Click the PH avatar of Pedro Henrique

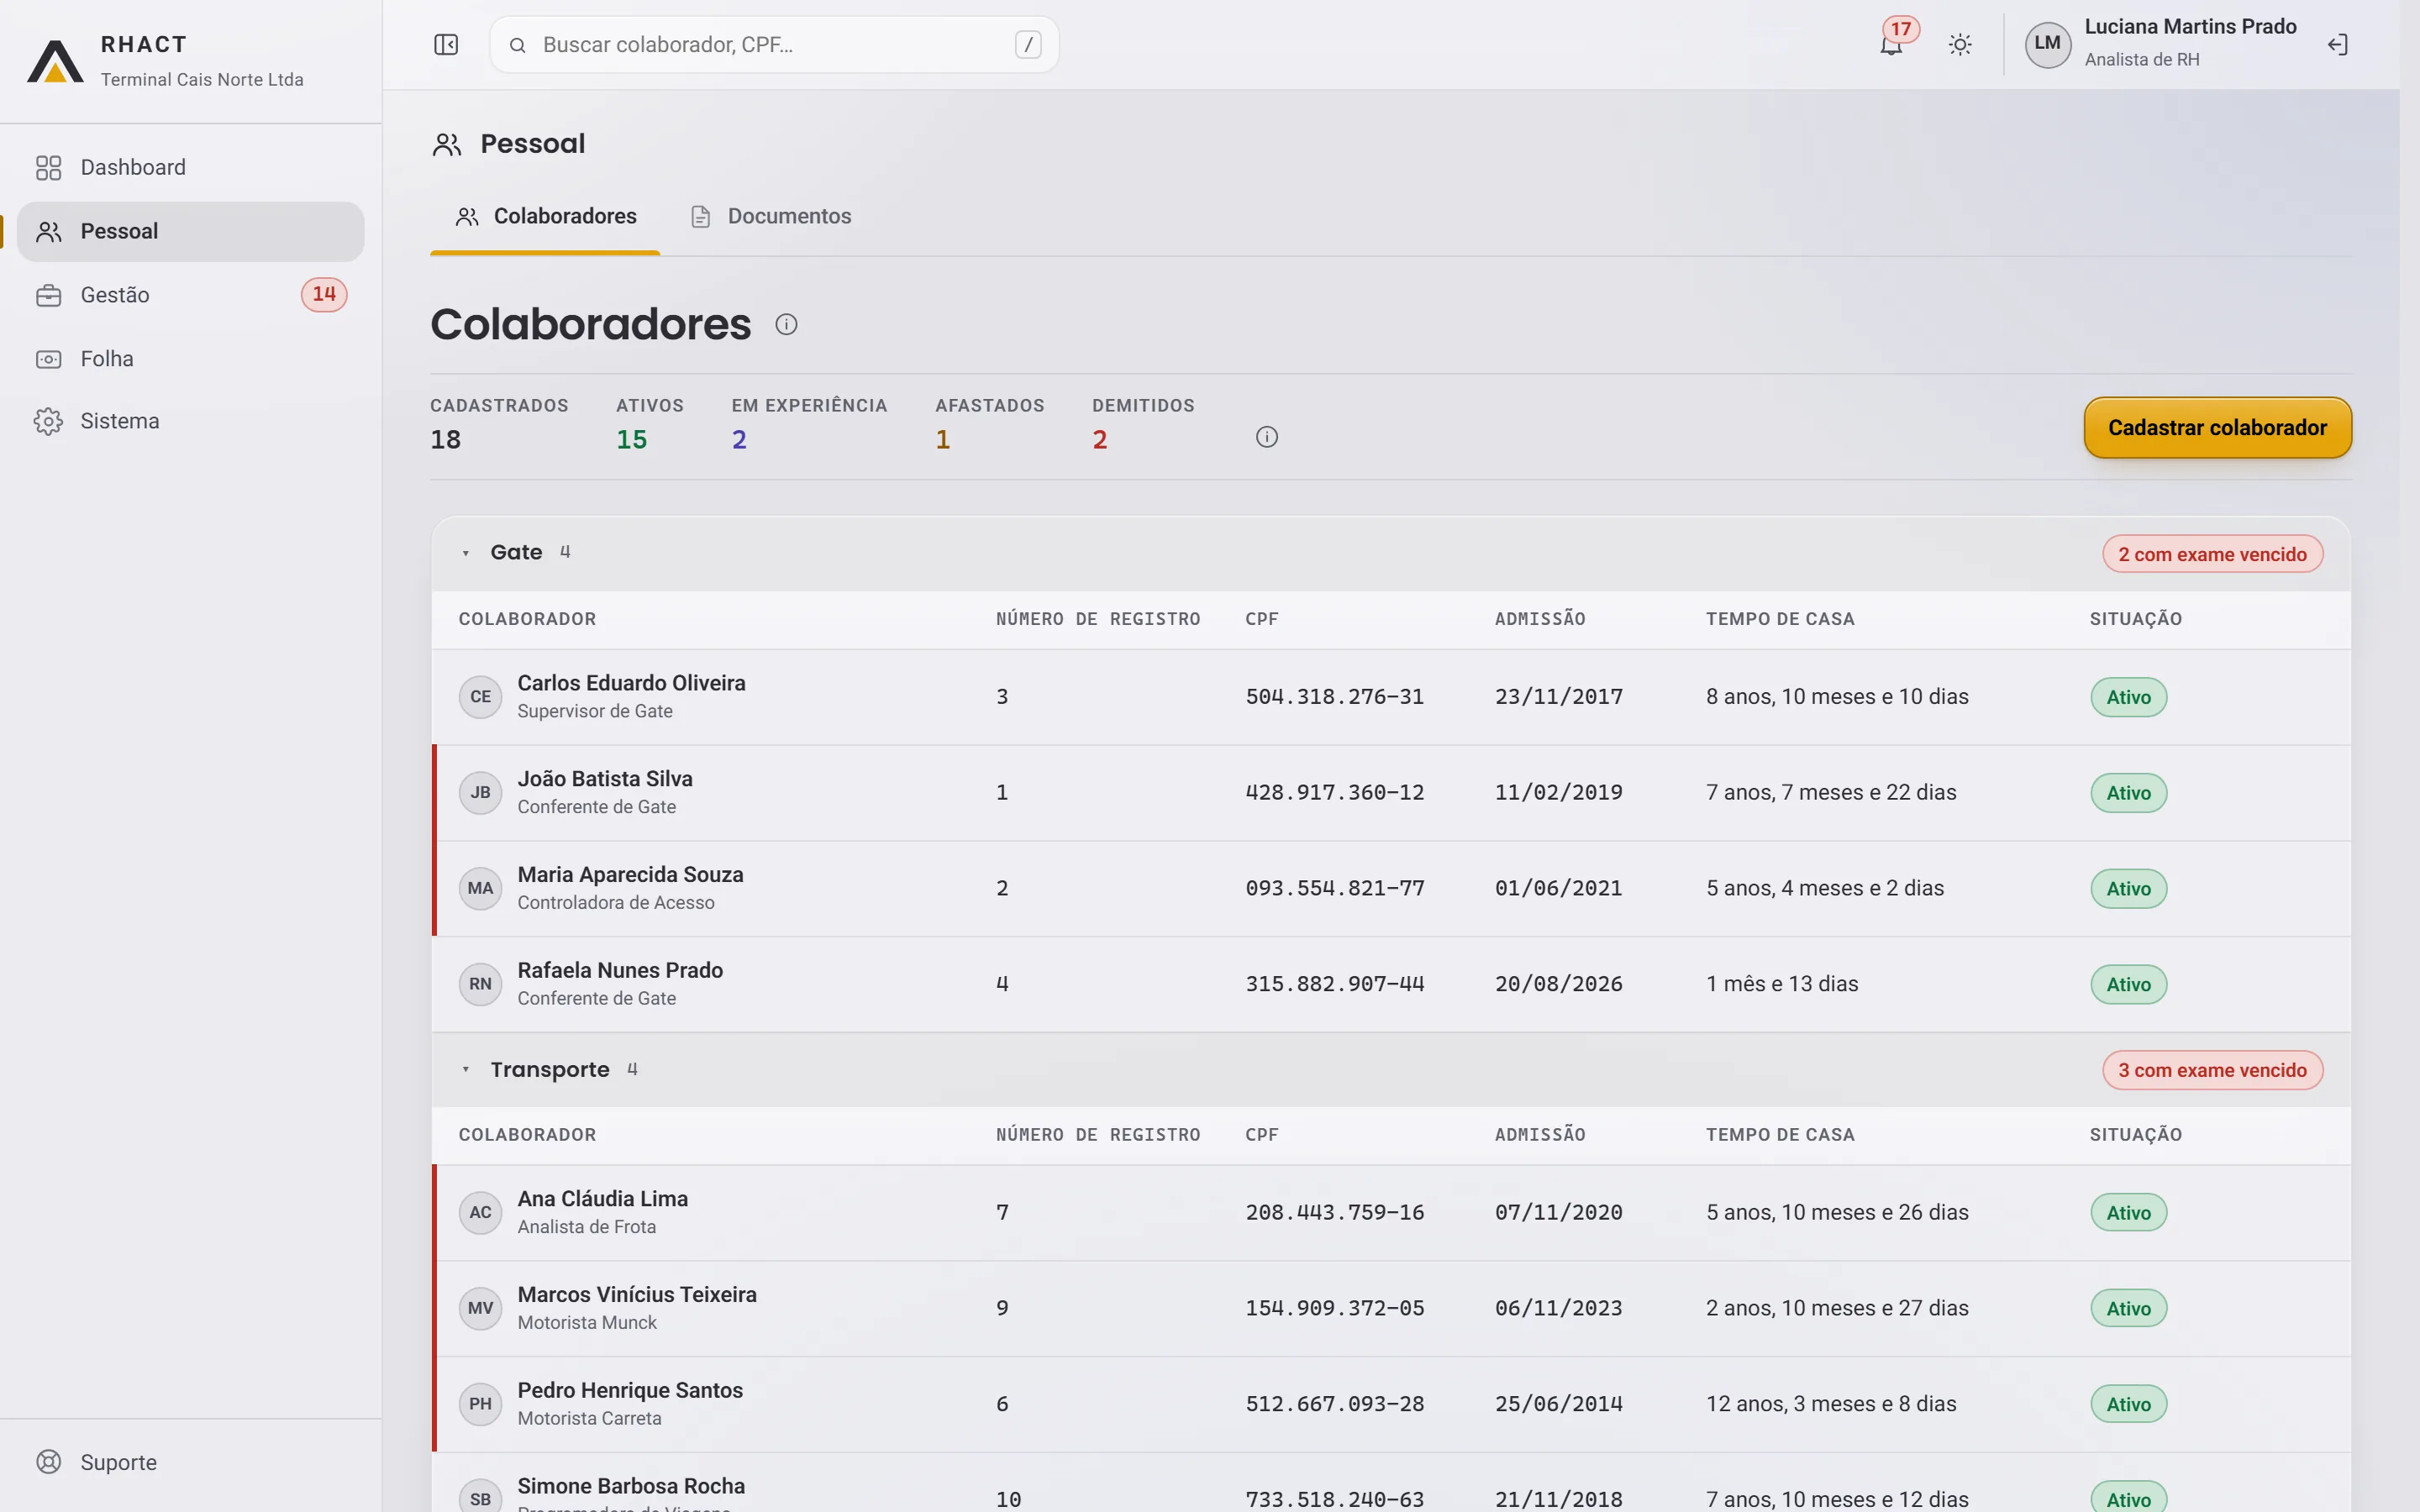480,1404
